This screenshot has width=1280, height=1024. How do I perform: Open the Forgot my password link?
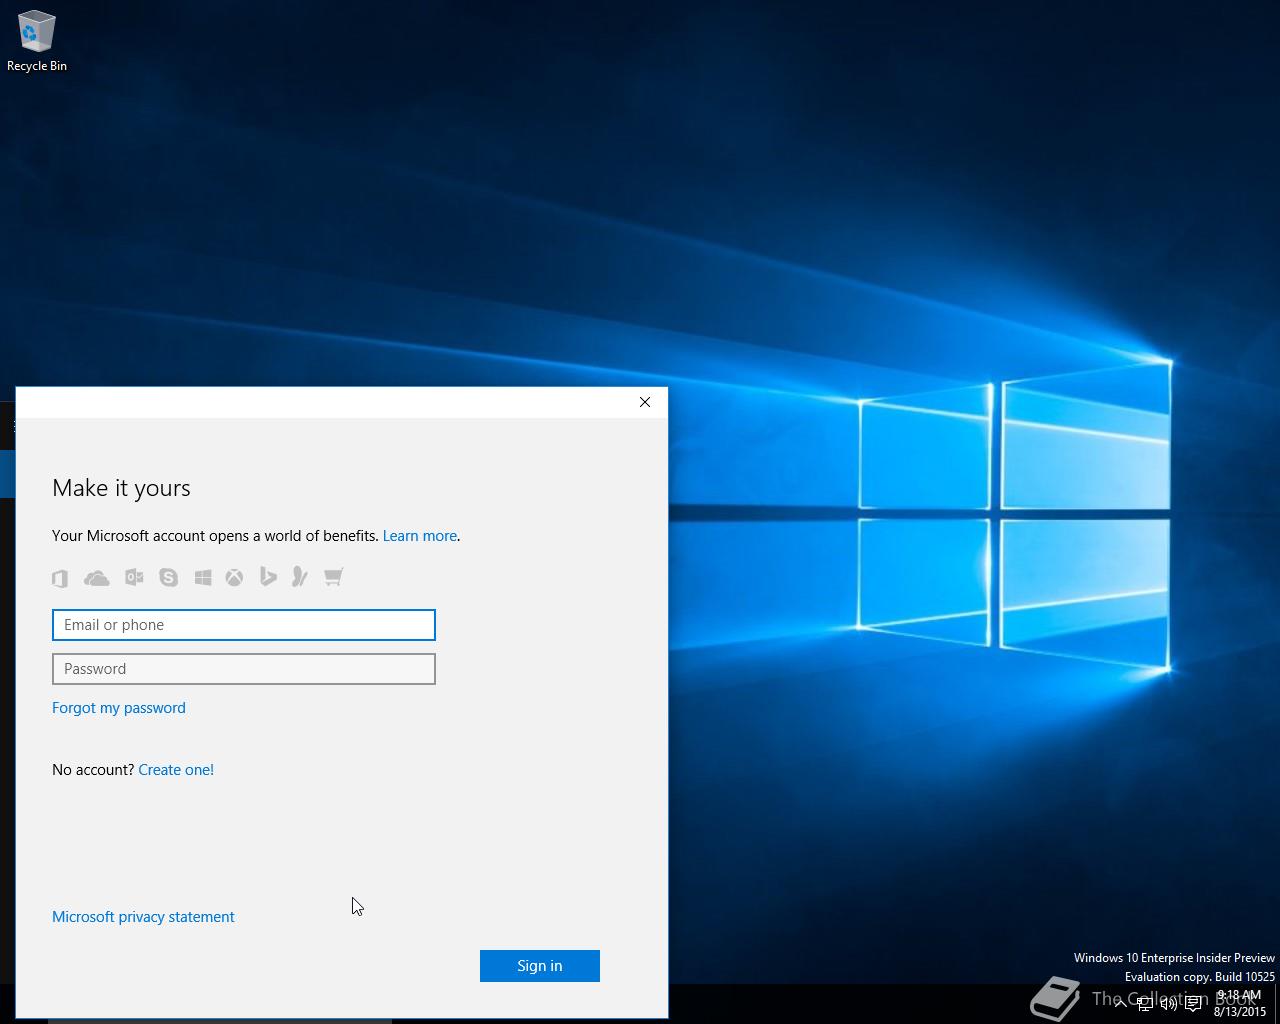[119, 708]
